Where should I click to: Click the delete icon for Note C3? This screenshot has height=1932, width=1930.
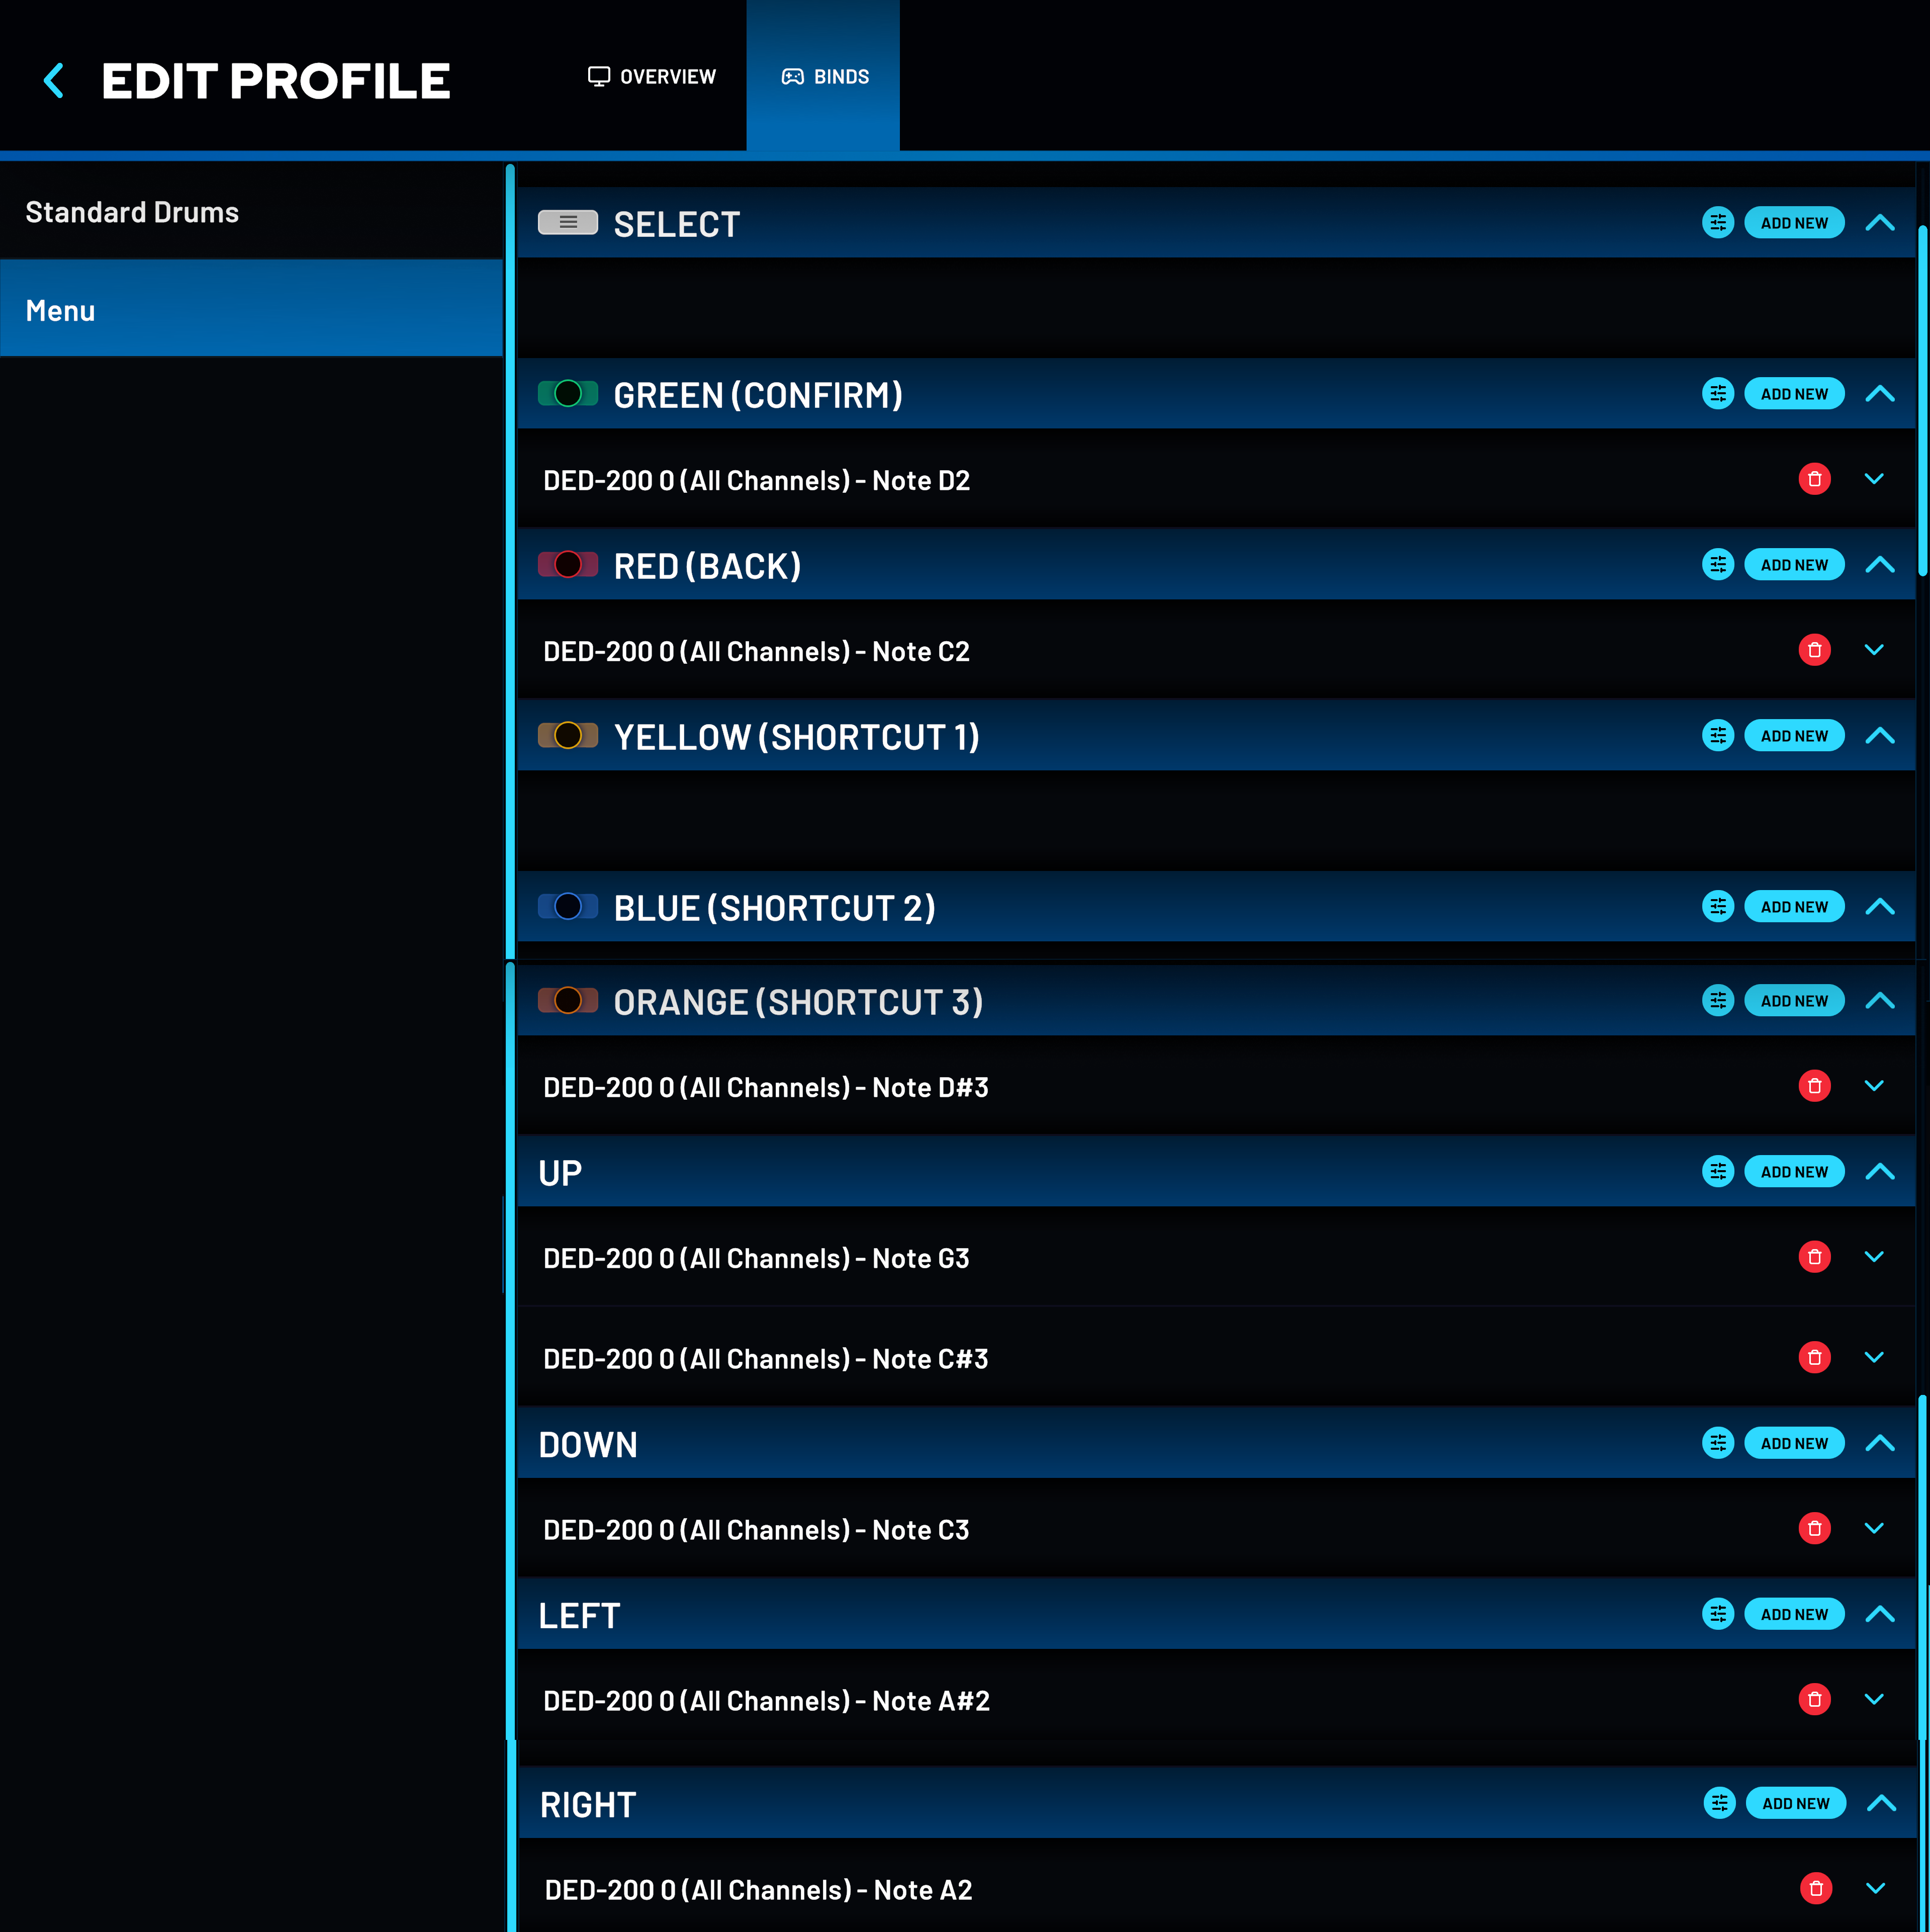[1817, 1527]
